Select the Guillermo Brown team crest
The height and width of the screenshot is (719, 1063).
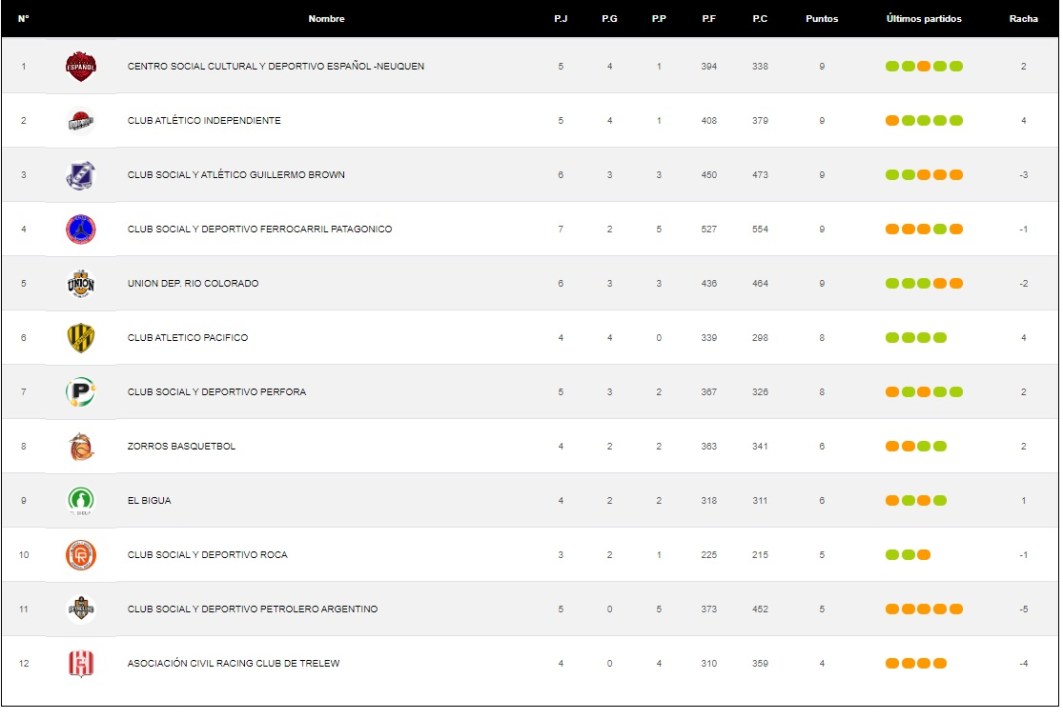click(x=80, y=175)
